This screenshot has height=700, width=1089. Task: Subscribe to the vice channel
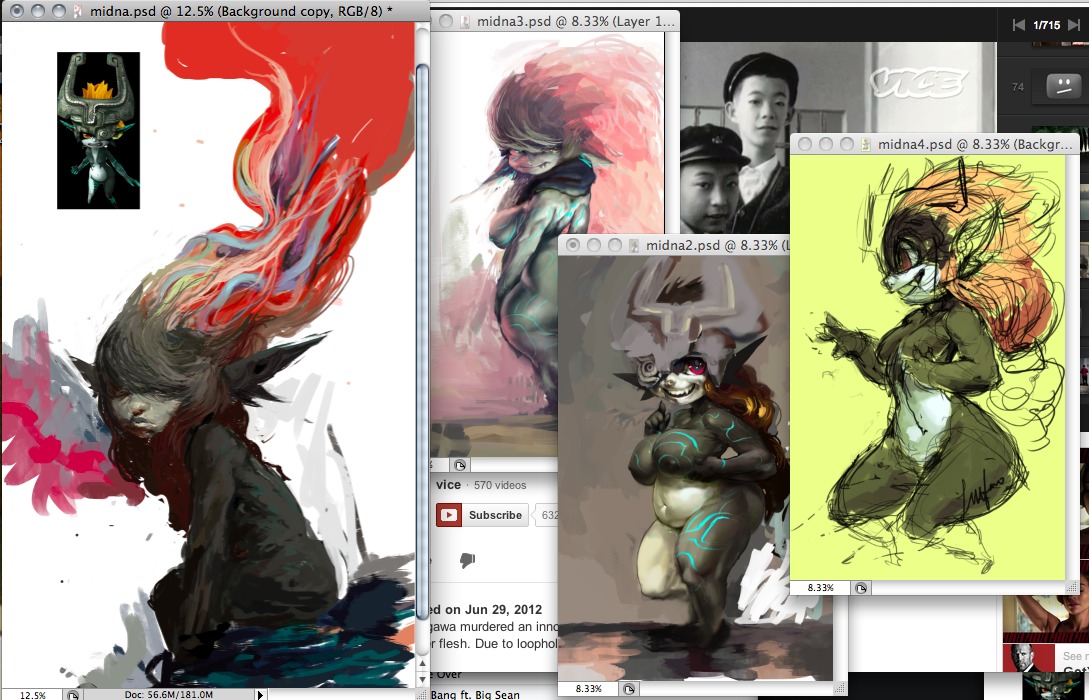[x=483, y=515]
